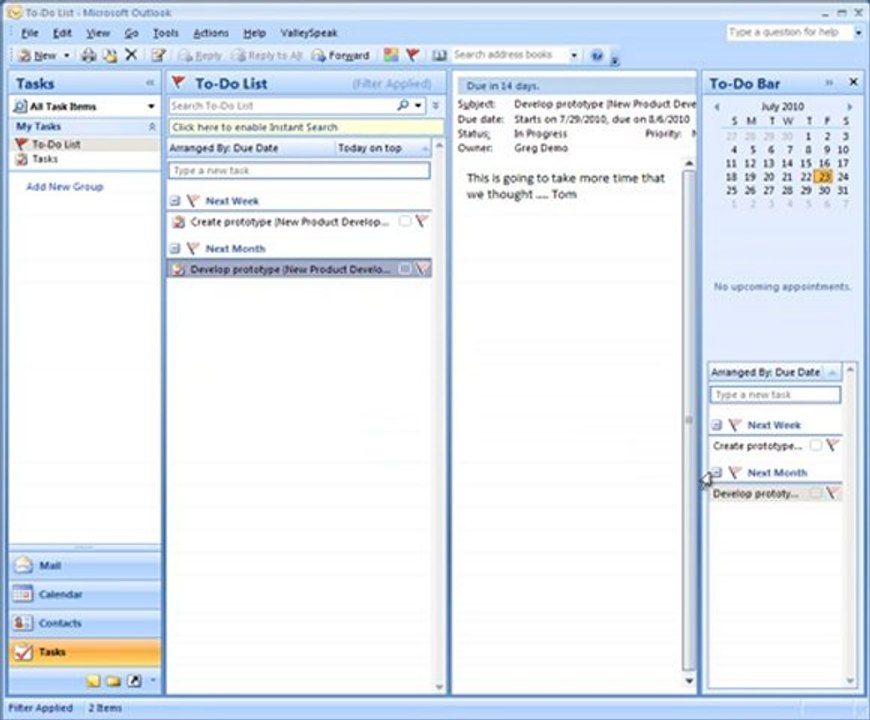Viewport: 870px width, 720px height.
Task: Open the Tools menu
Action: click(165, 33)
